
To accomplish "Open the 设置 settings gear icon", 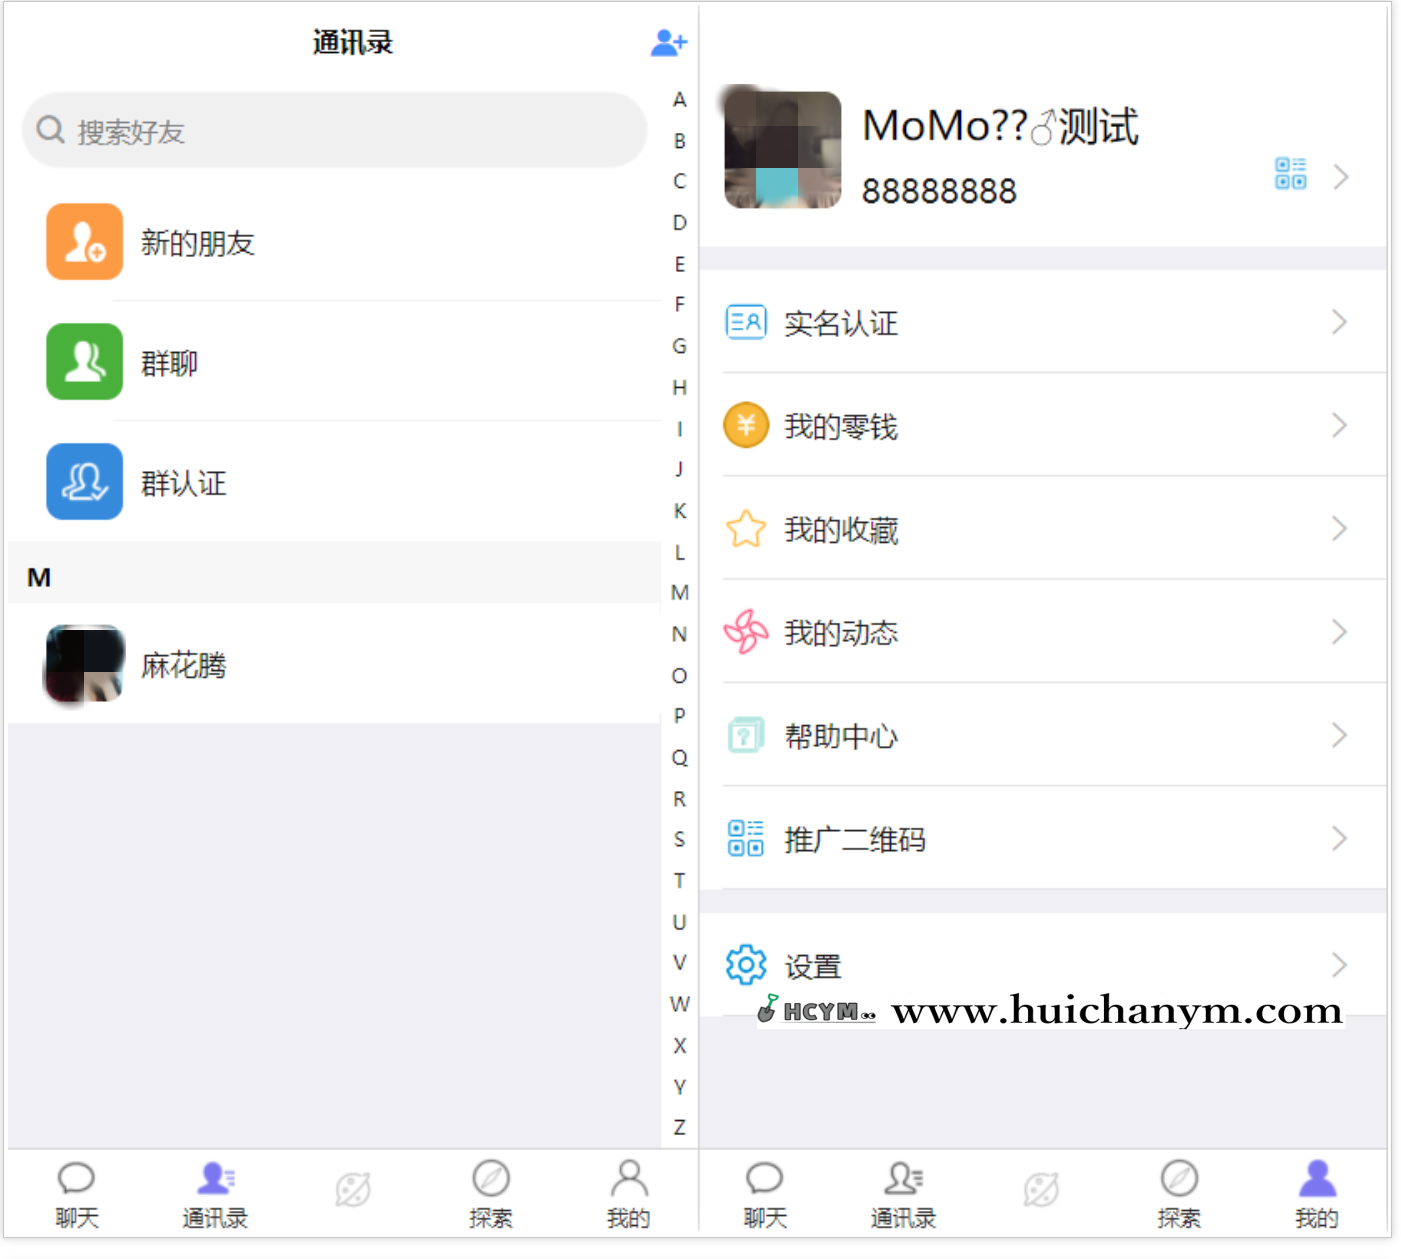I will click(x=744, y=964).
